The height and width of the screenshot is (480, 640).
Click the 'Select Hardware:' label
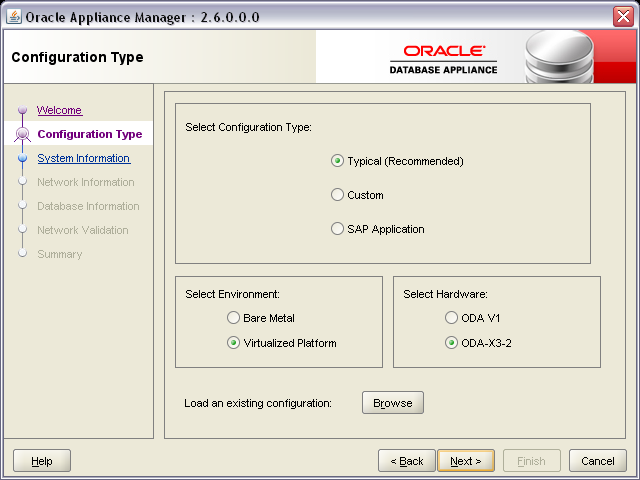(445, 294)
